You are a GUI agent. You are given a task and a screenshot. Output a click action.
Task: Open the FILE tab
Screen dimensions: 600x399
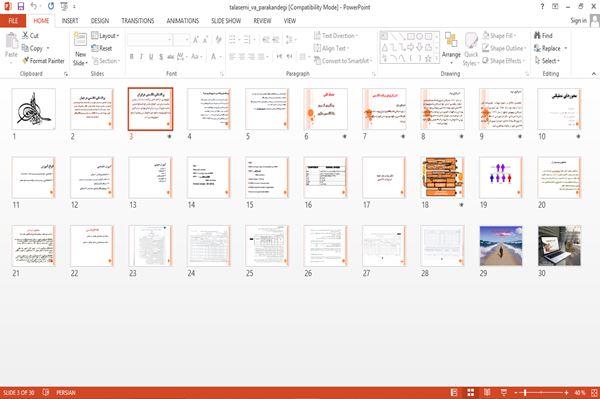click(x=13, y=21)
